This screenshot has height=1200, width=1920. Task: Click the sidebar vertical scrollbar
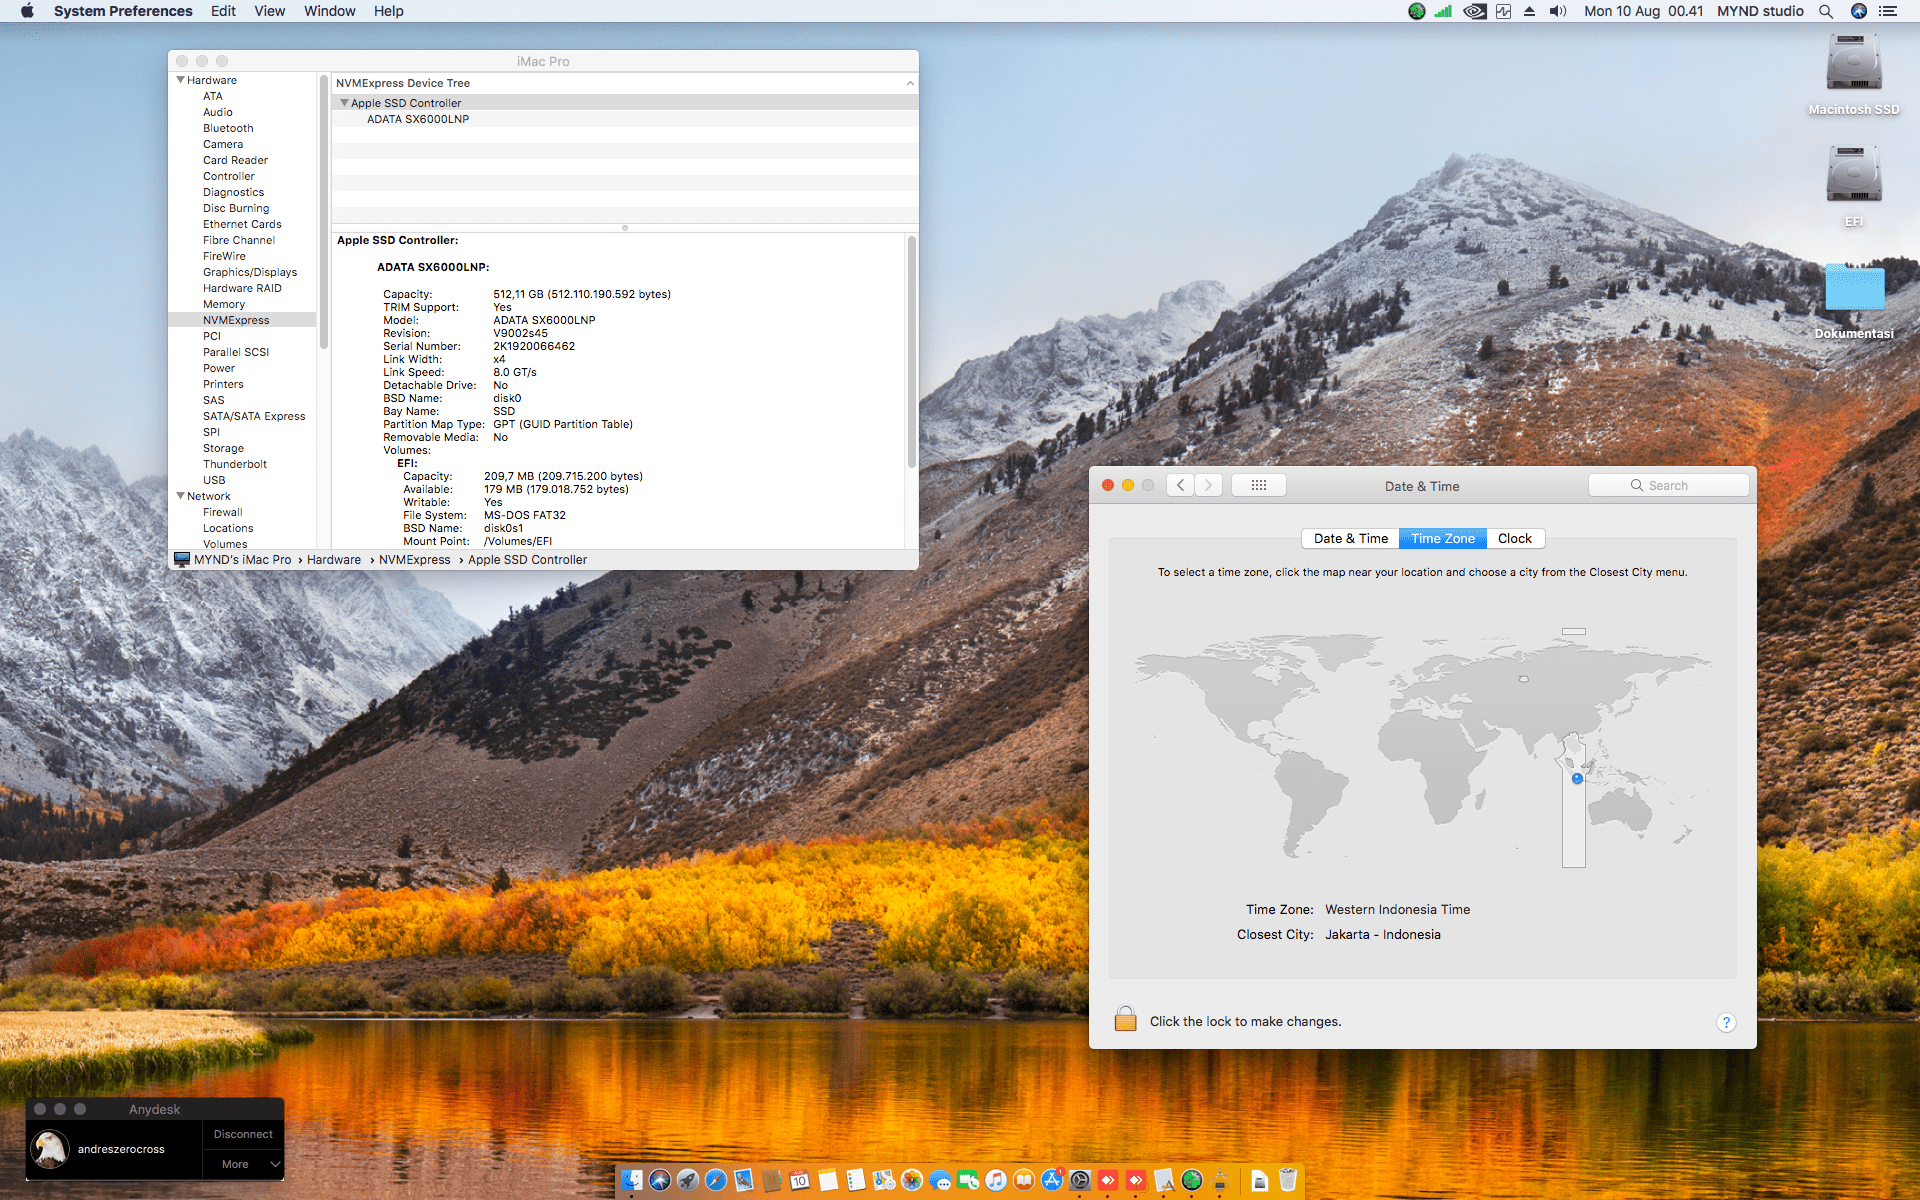tap(323, 210)
